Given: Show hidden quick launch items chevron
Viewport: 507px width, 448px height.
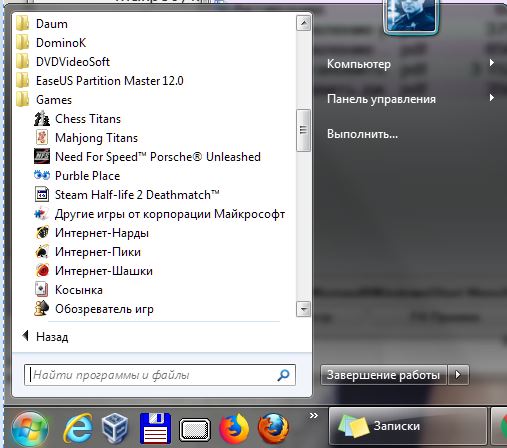Looking at the screenshot, I should 313,415.
